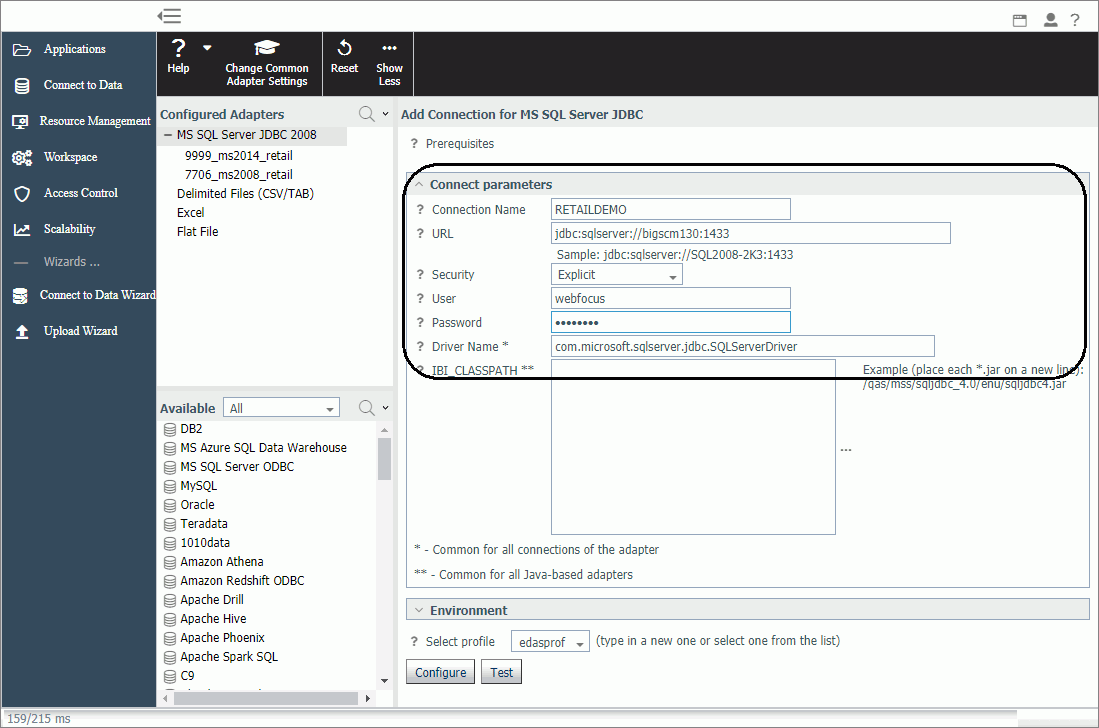
Task: Open Available search options arrow
Action: point(385,407)
